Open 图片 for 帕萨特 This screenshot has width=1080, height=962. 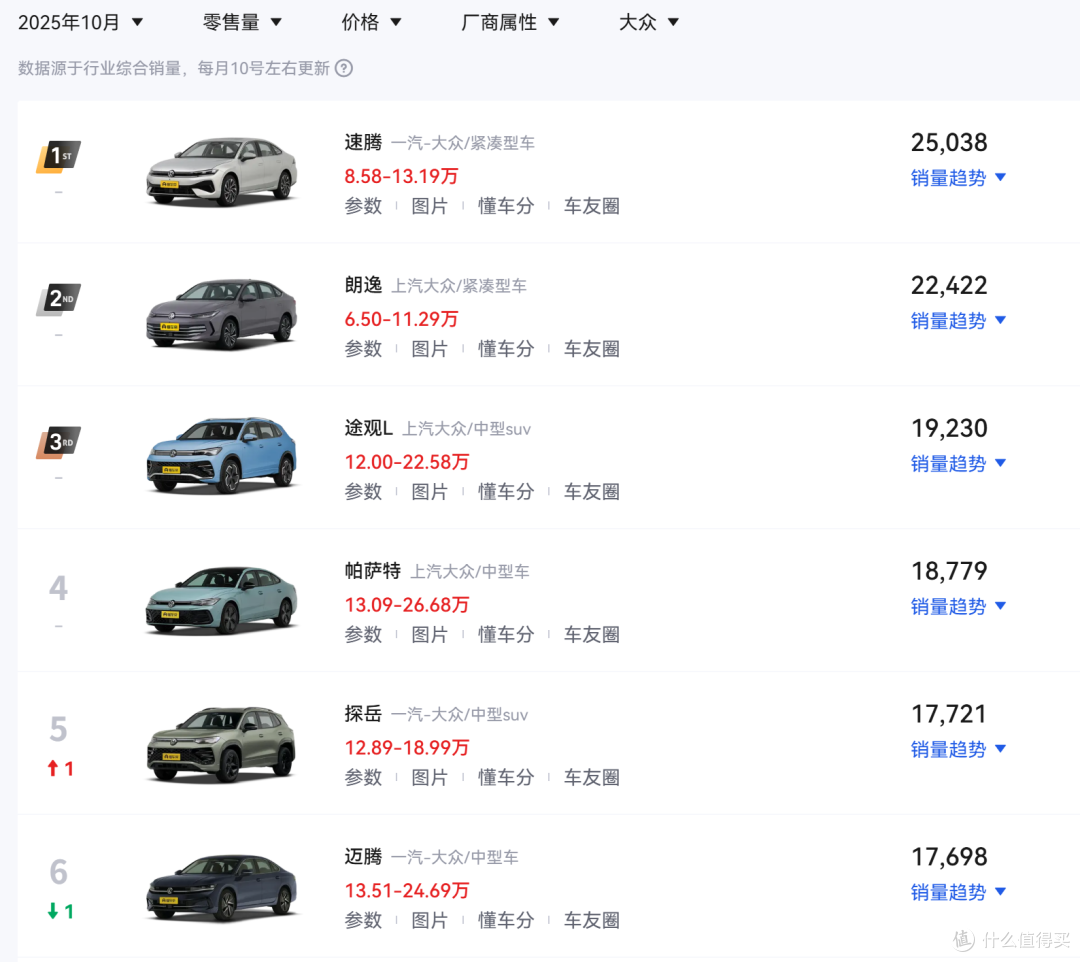[x=429, y=634]
